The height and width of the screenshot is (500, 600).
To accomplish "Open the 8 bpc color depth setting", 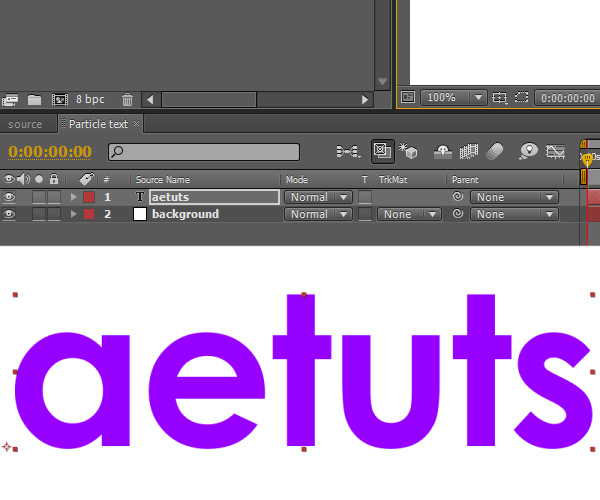I will (x=90, y=99).
